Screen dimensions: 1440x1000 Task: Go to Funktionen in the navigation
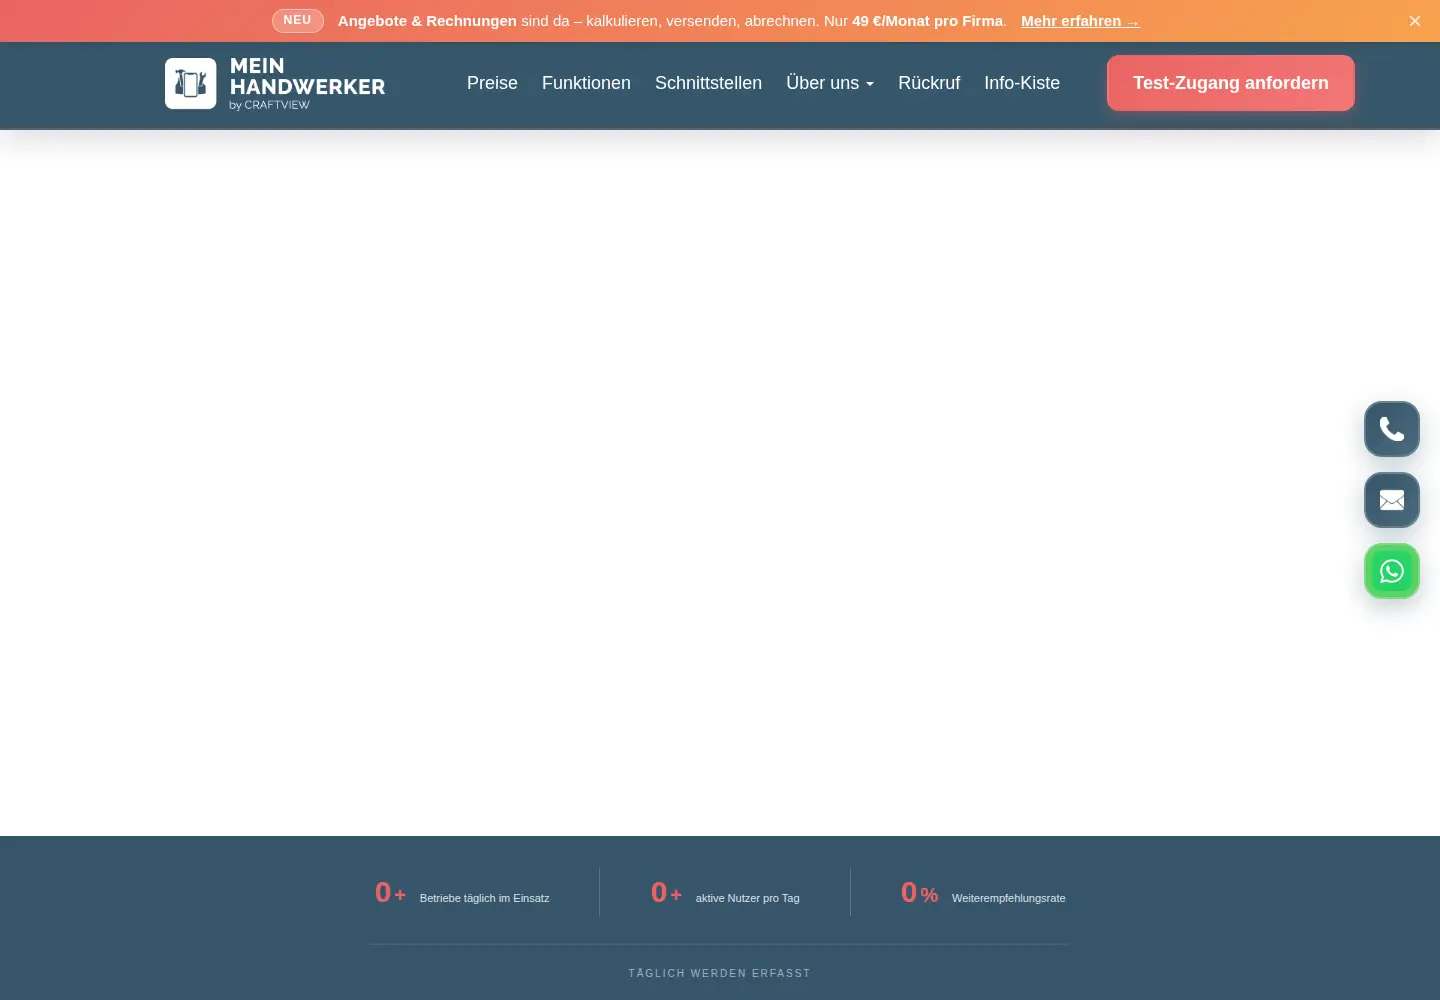pyautogui.click(x=586, y=83)
